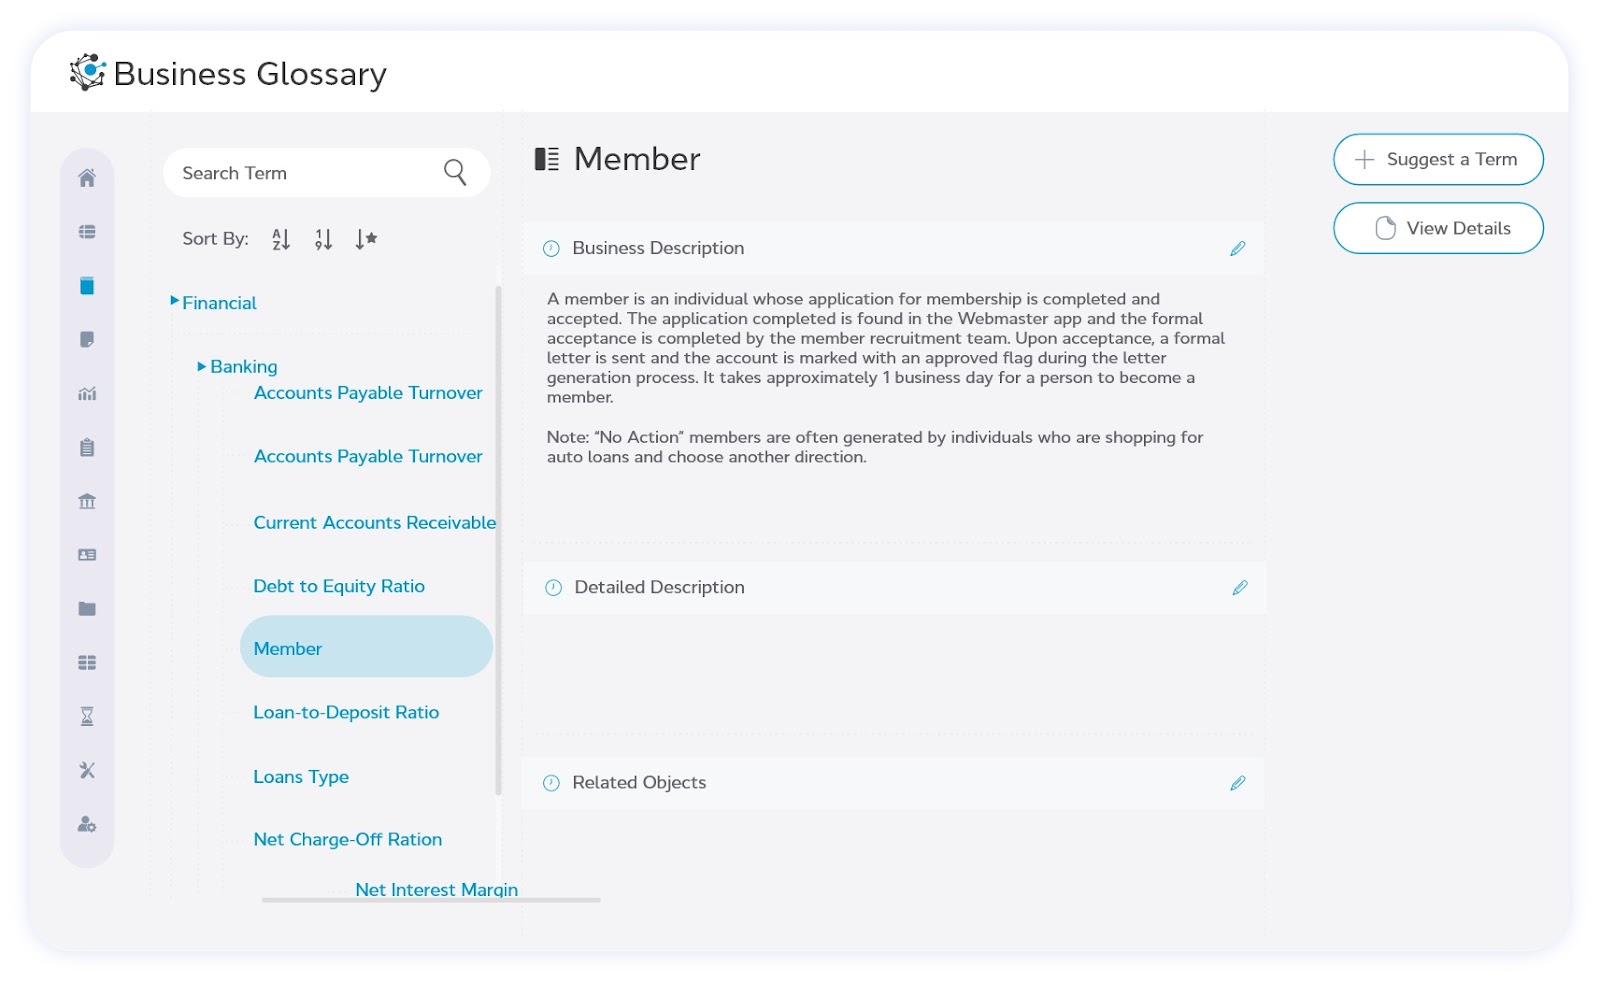
Task: Open View Details for Member
Action: (1437, 228)
